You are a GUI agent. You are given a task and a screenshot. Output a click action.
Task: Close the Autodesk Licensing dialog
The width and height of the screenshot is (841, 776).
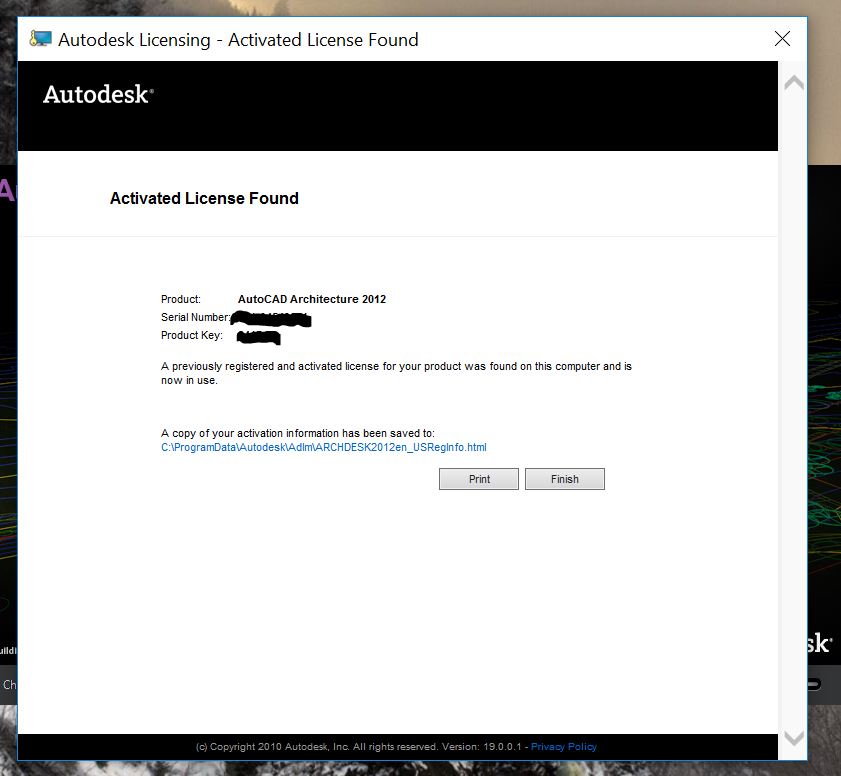tap(782, 39)
